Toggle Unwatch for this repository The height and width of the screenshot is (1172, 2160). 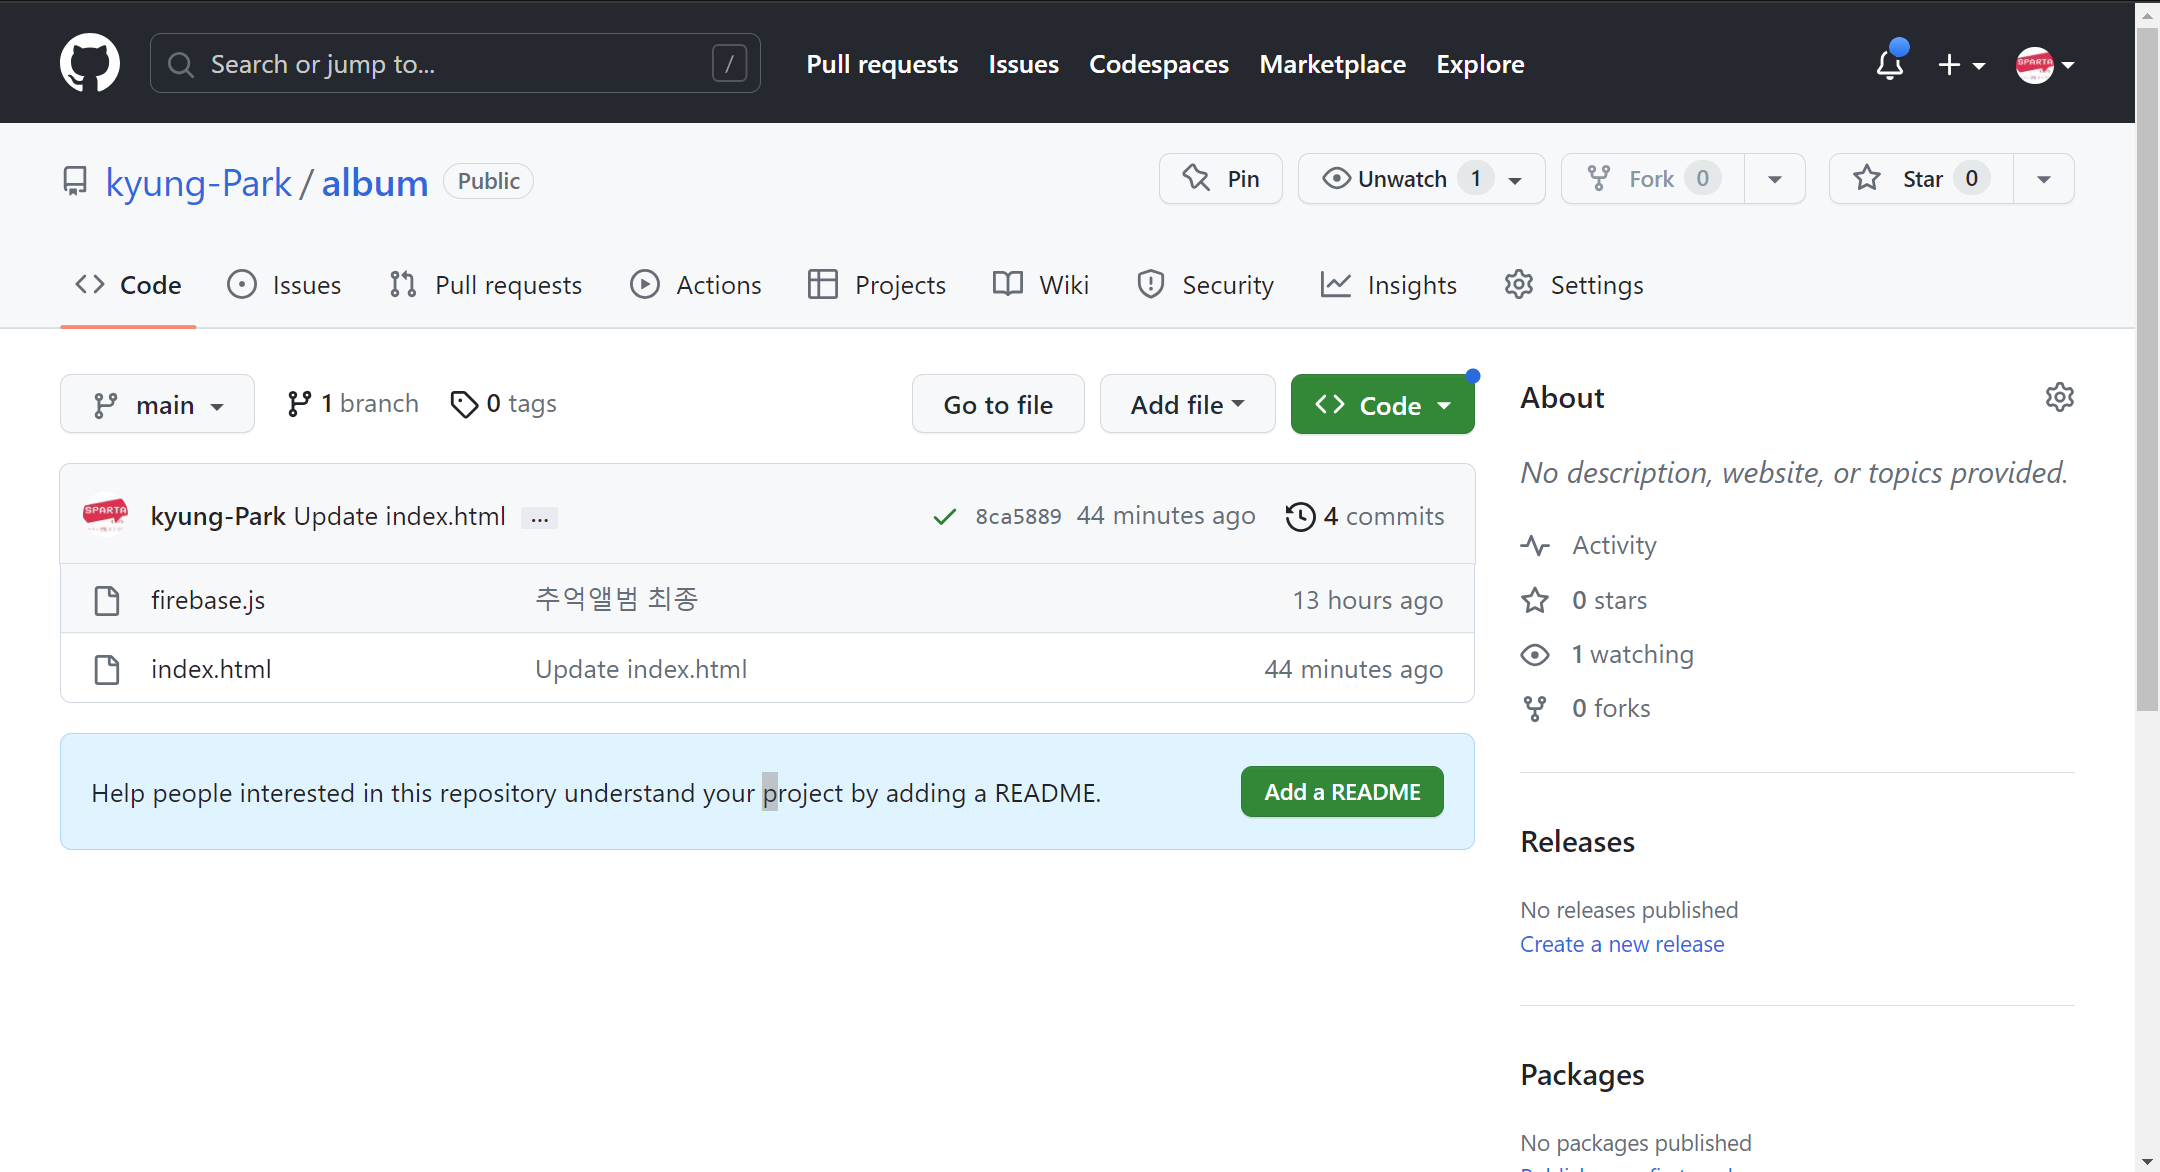[x=1402, y=179]
